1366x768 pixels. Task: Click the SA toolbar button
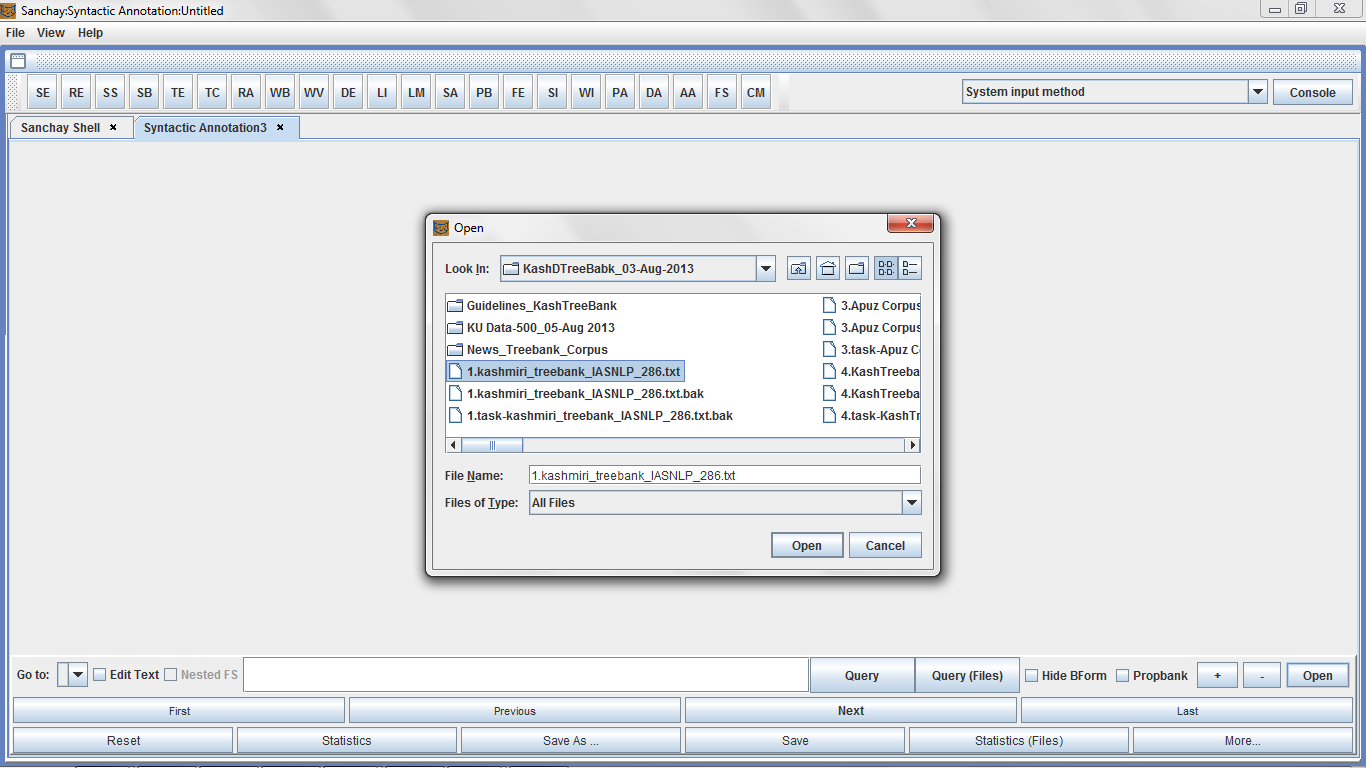pos(450,93)
